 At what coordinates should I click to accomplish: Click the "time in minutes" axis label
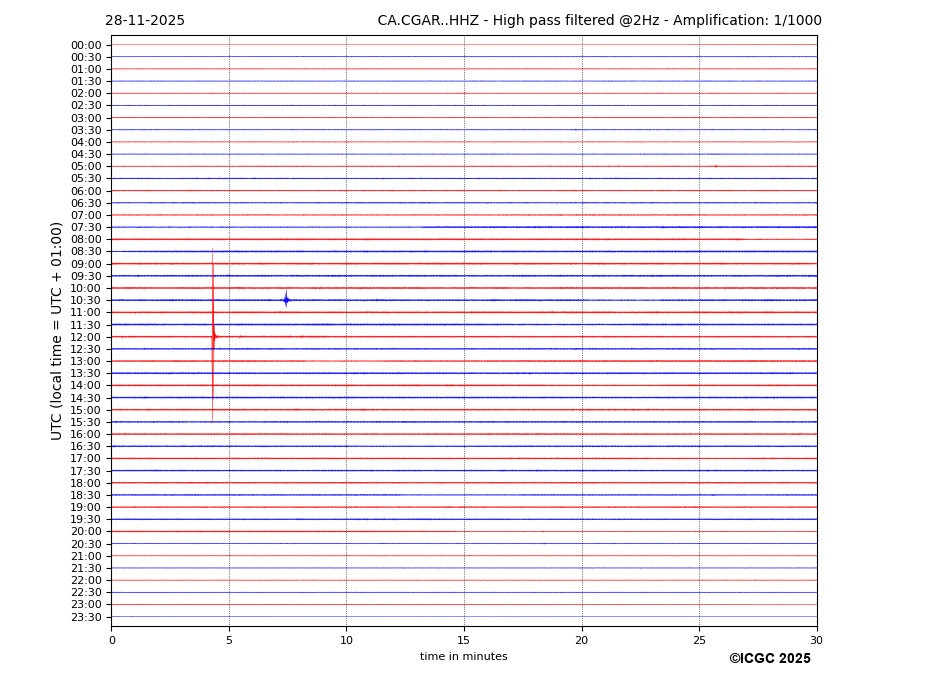463,657
